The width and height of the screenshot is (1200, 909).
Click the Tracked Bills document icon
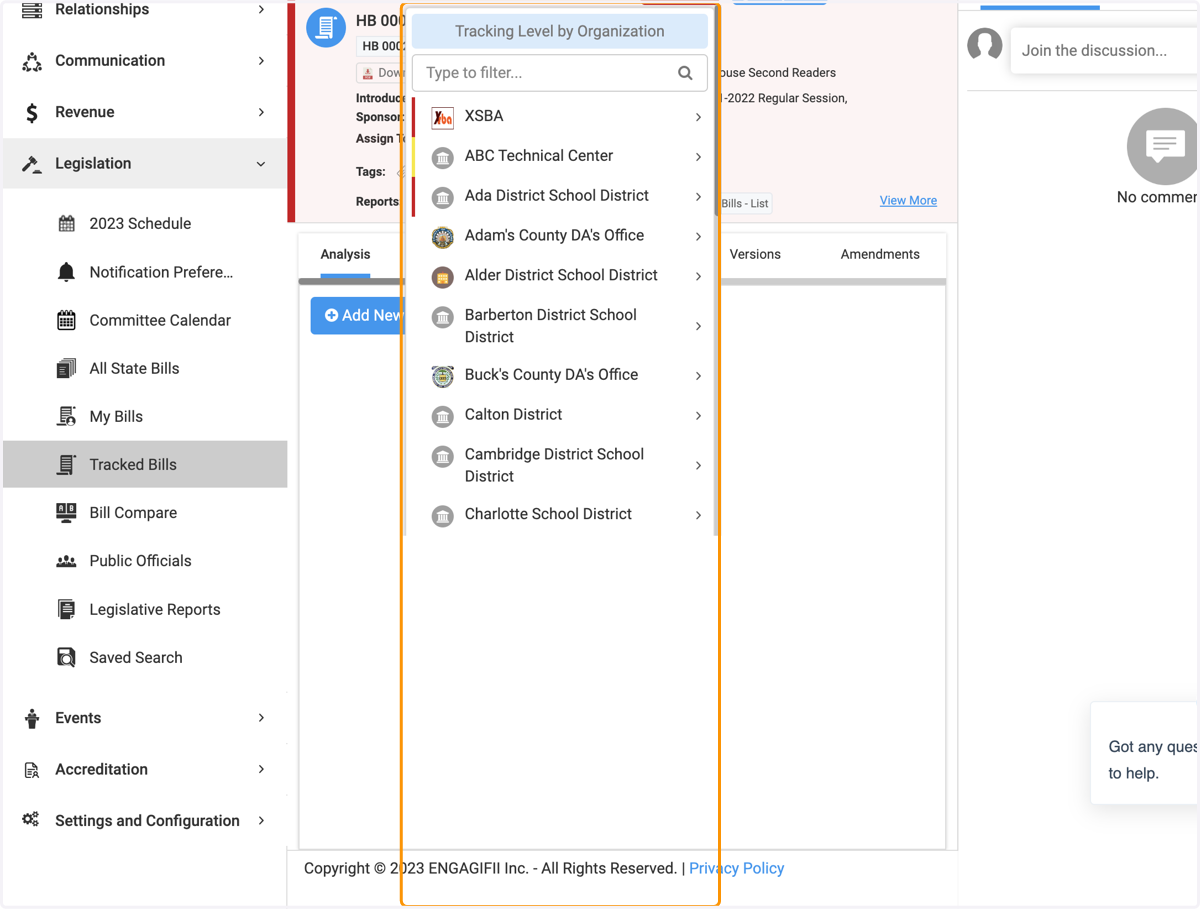pos(66,464)
